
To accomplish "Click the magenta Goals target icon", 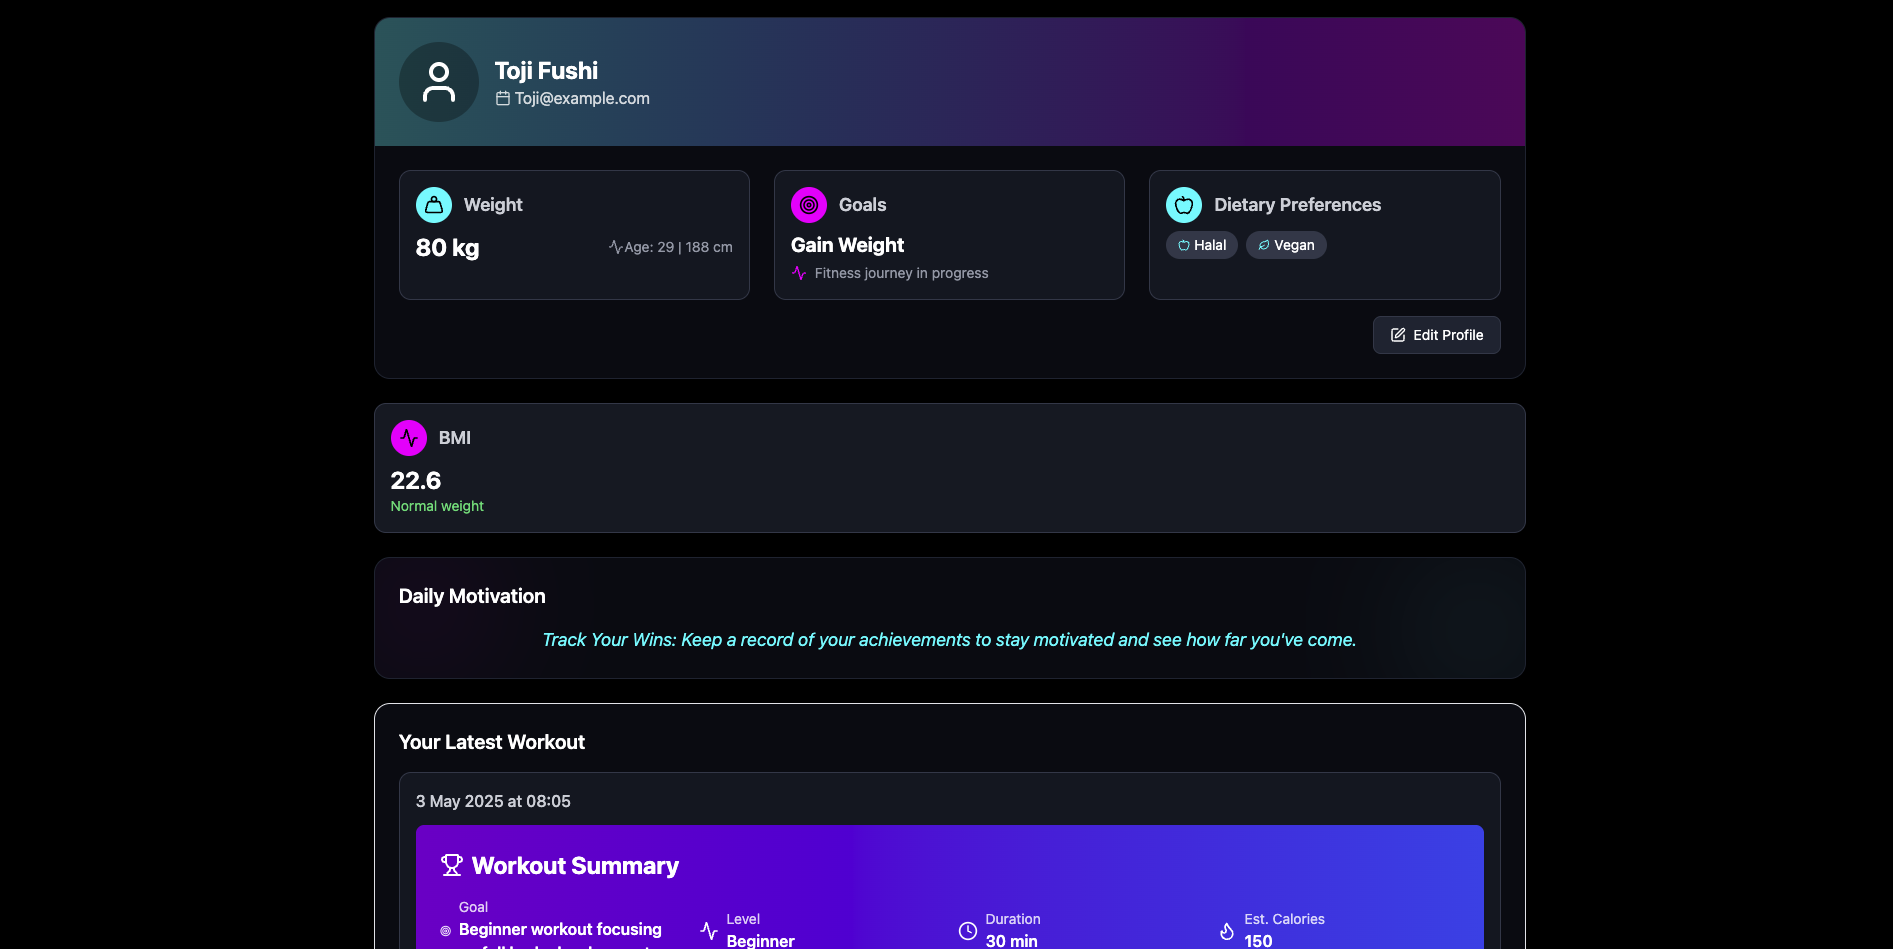I will pyautogui.click(x=808, y=205).
